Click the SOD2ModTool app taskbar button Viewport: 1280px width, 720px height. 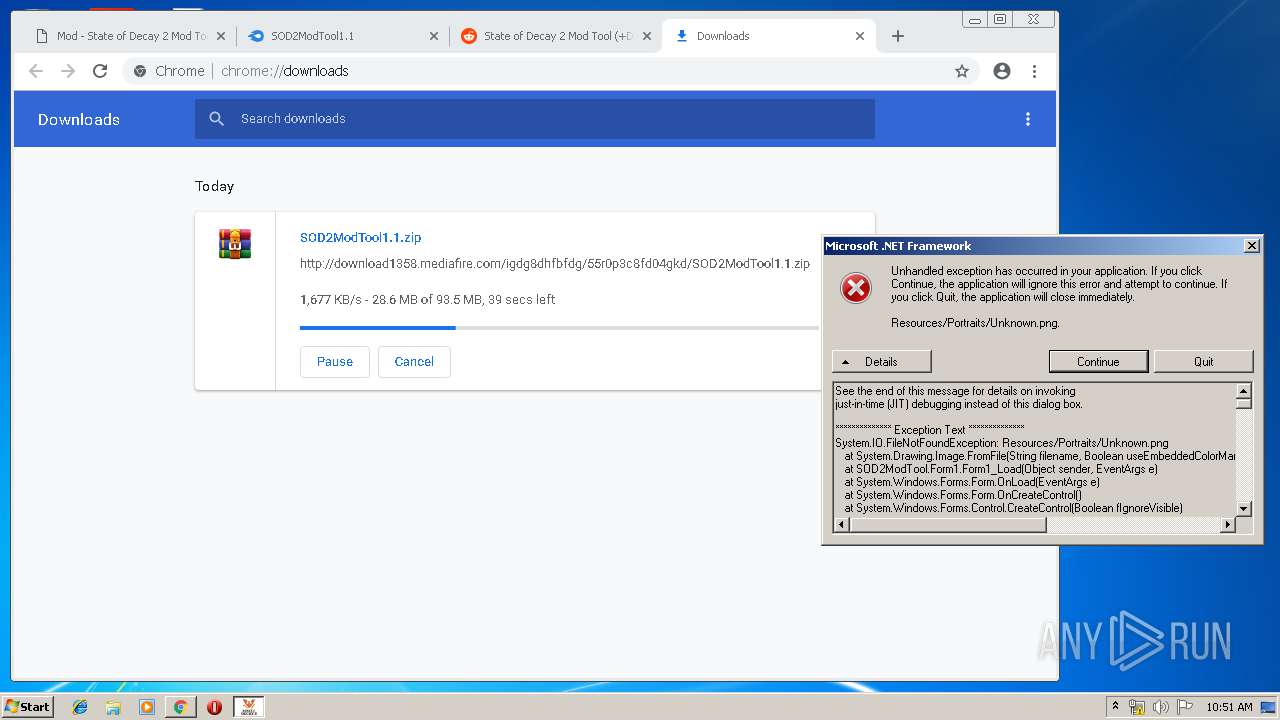(249, 707)
